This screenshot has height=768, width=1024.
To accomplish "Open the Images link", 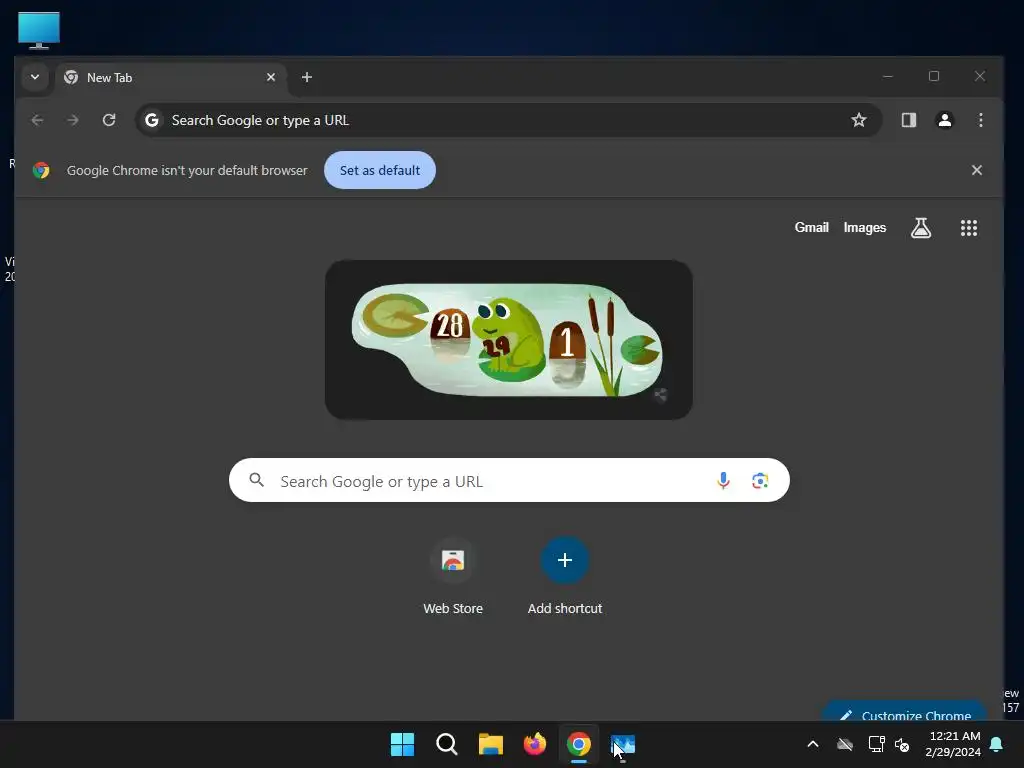I will 865,227.
